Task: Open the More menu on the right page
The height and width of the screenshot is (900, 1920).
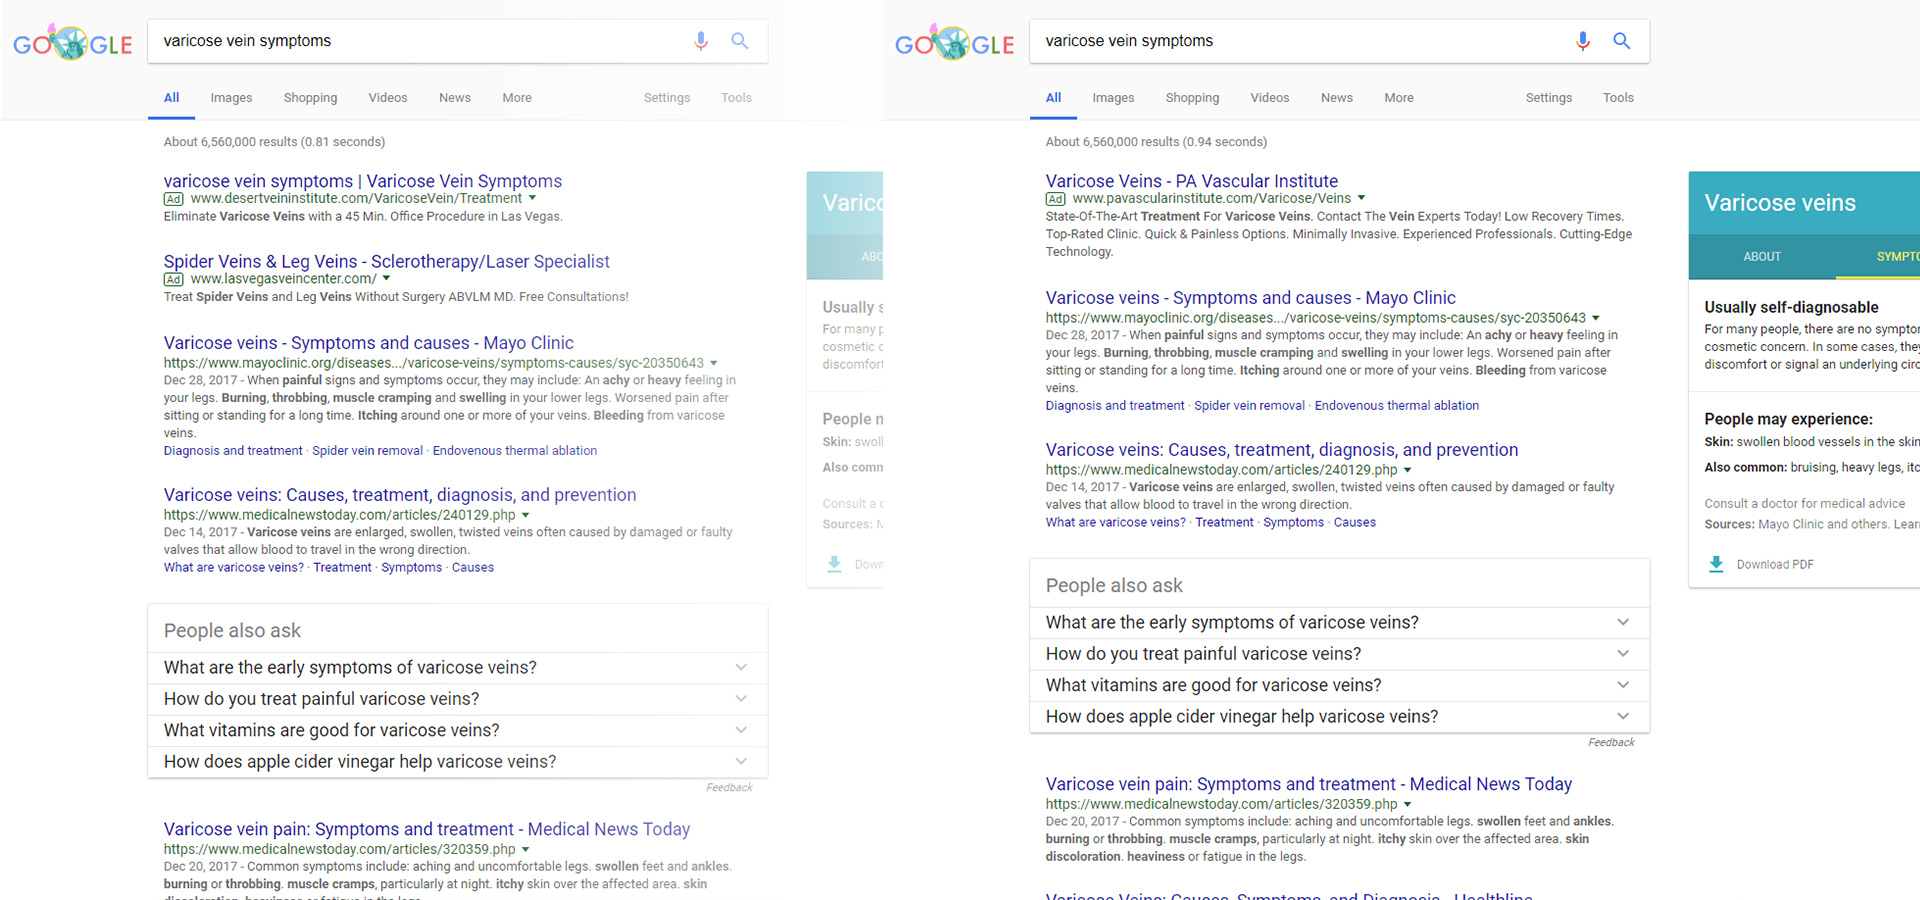Action: pos(1399,98)
